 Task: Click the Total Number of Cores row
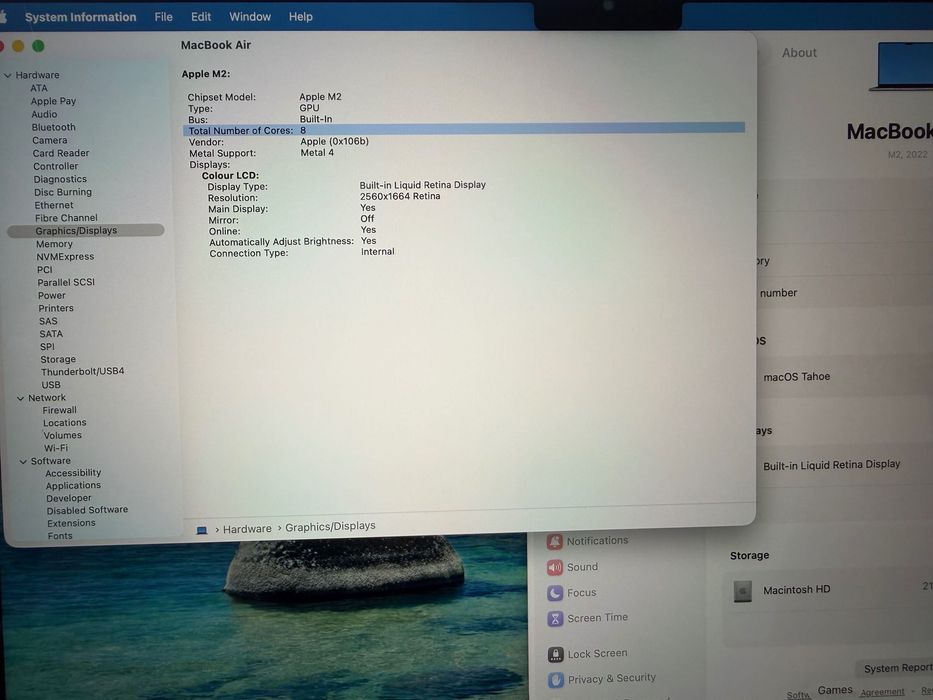pos(464,130)
